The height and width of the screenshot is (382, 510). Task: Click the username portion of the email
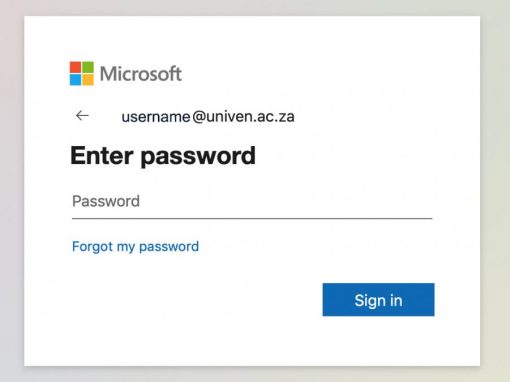[x=156, y=117]
